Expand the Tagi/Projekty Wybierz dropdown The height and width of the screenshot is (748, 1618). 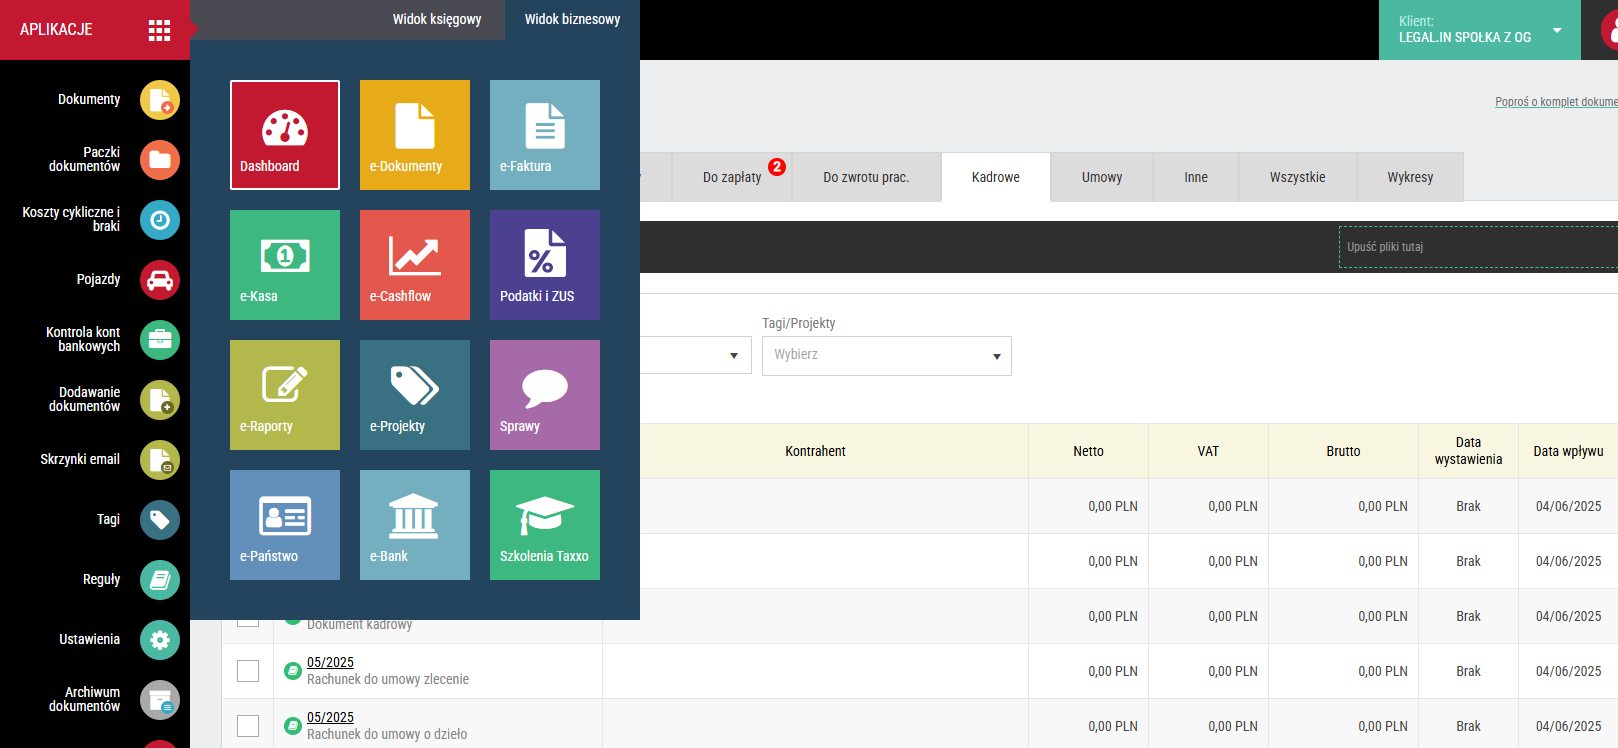(886, 356)
